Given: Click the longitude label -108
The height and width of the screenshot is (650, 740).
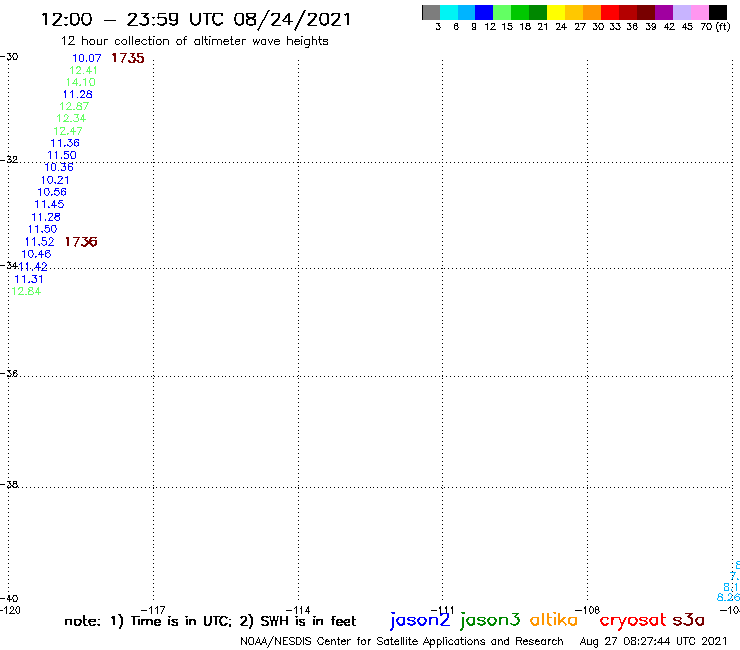Looking at the screenshot, I should click(588, 610).
